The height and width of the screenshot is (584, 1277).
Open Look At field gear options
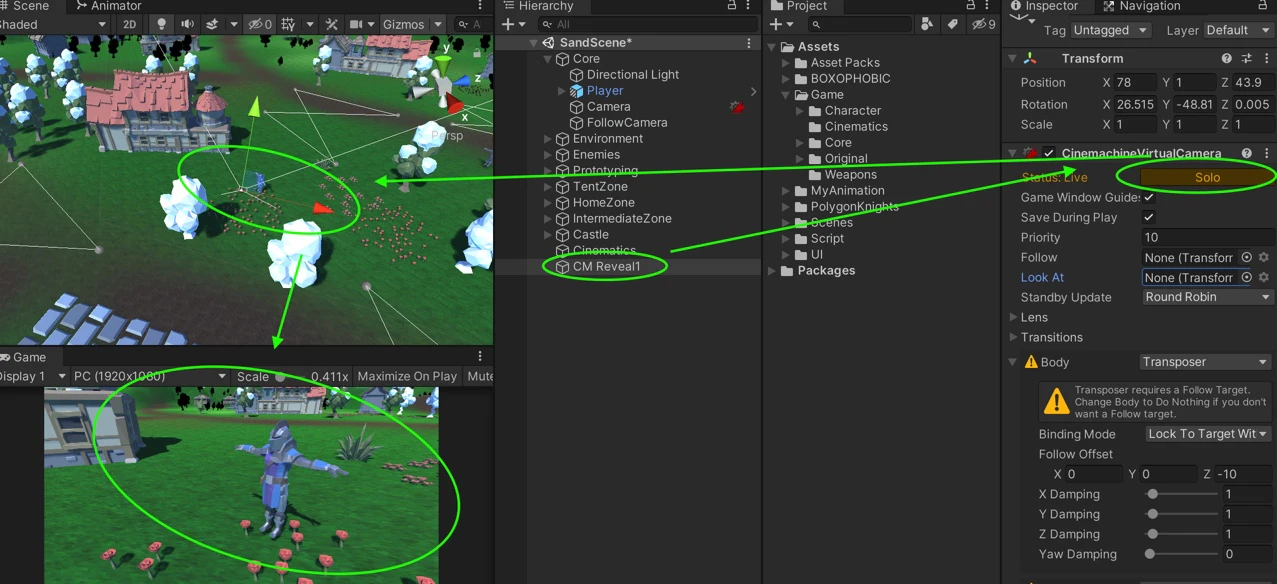tap(1264, 277)
